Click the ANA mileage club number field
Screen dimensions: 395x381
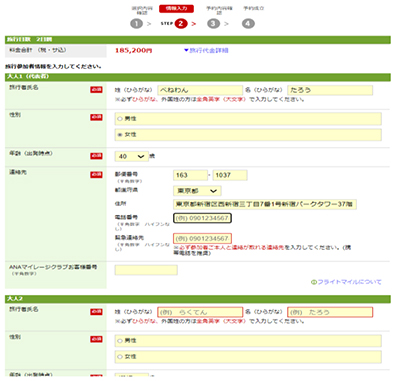[146, 270]
